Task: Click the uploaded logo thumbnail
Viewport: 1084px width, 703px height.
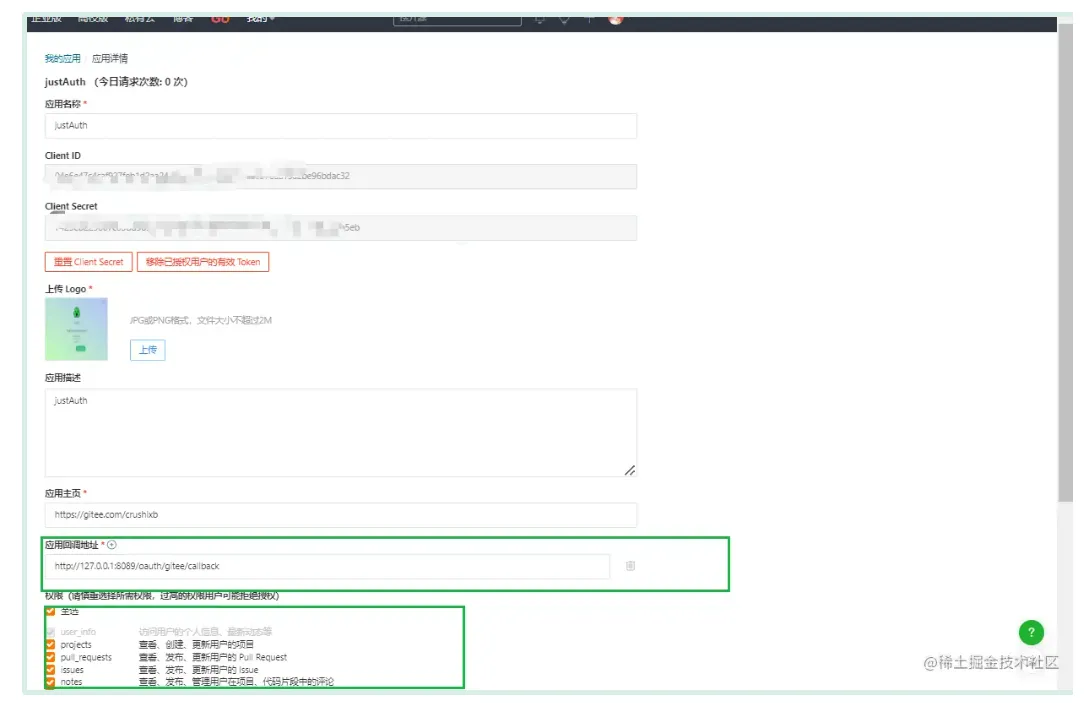Action: (76, 329)
